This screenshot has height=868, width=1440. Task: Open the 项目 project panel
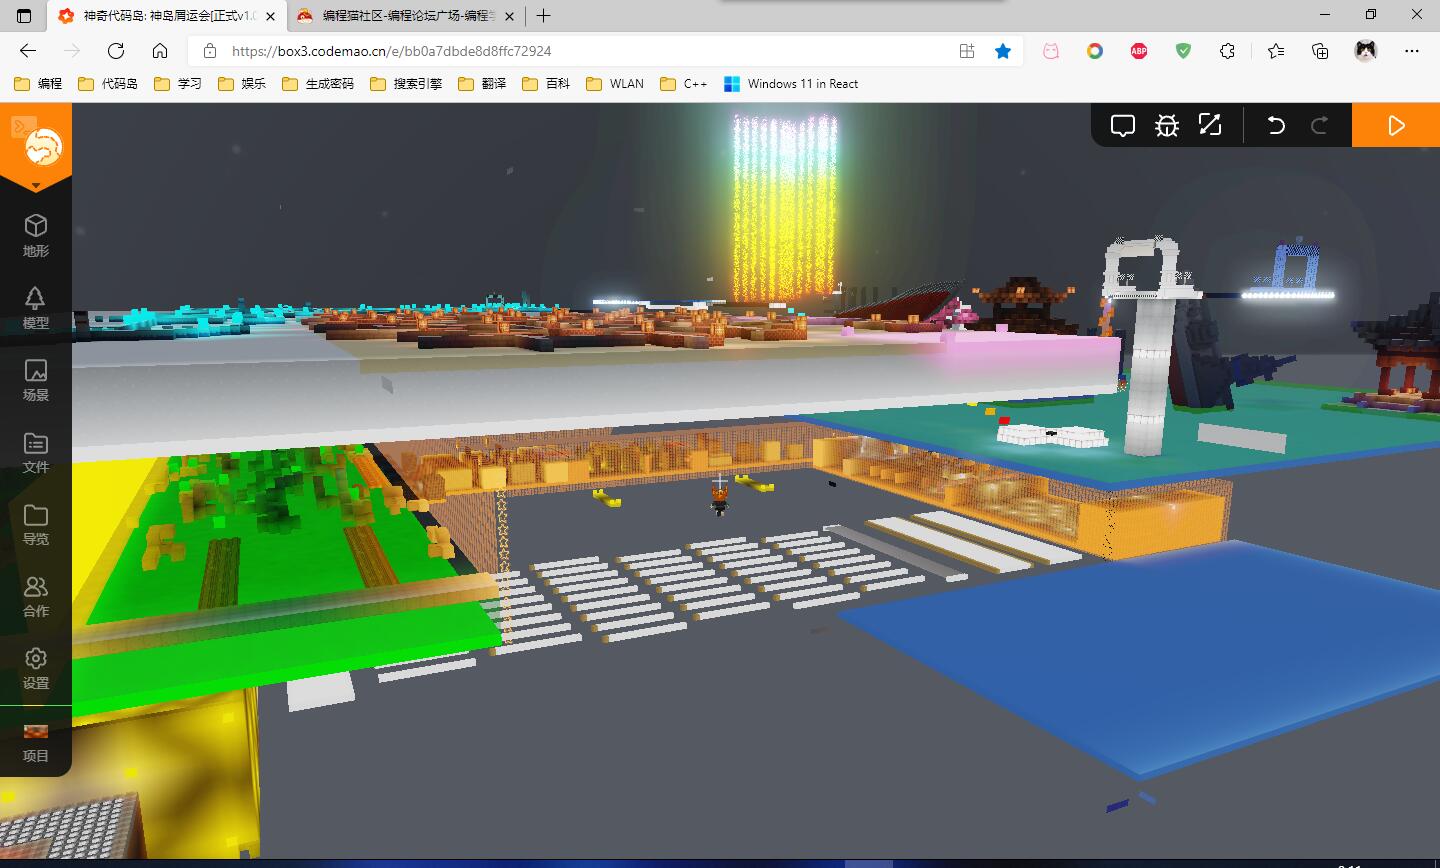pos(36,742)
